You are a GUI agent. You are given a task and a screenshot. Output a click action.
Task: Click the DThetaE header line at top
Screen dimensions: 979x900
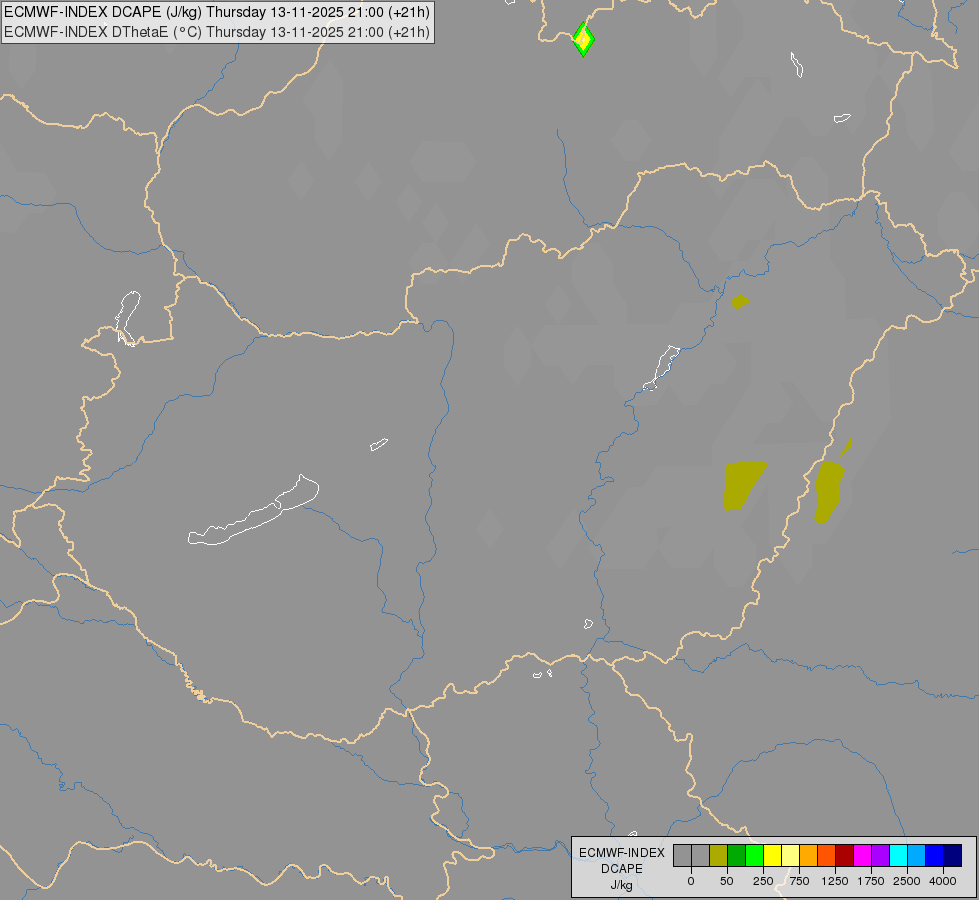[217, 32]
